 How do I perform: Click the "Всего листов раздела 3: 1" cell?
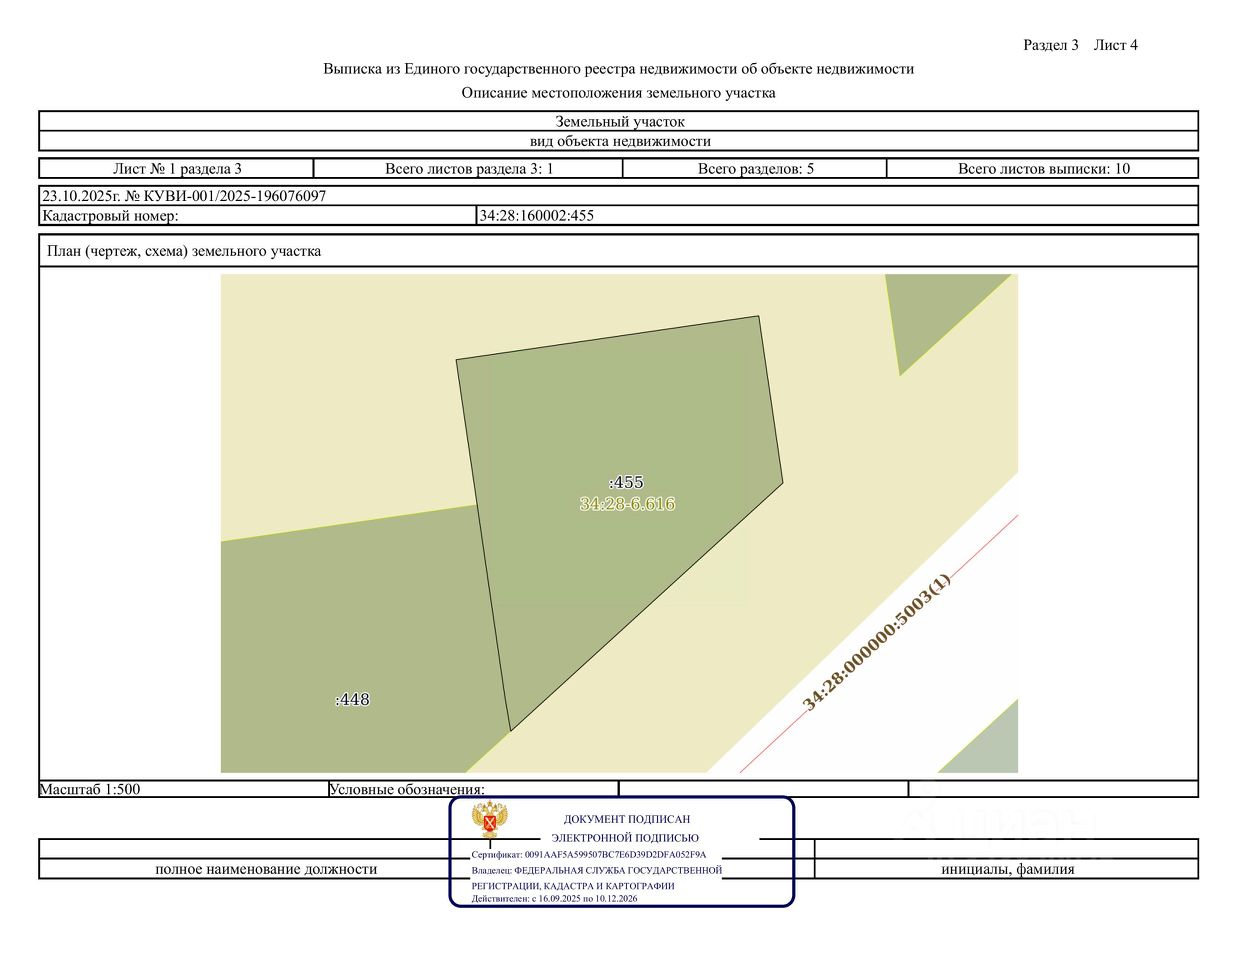[x=469, y=169]
